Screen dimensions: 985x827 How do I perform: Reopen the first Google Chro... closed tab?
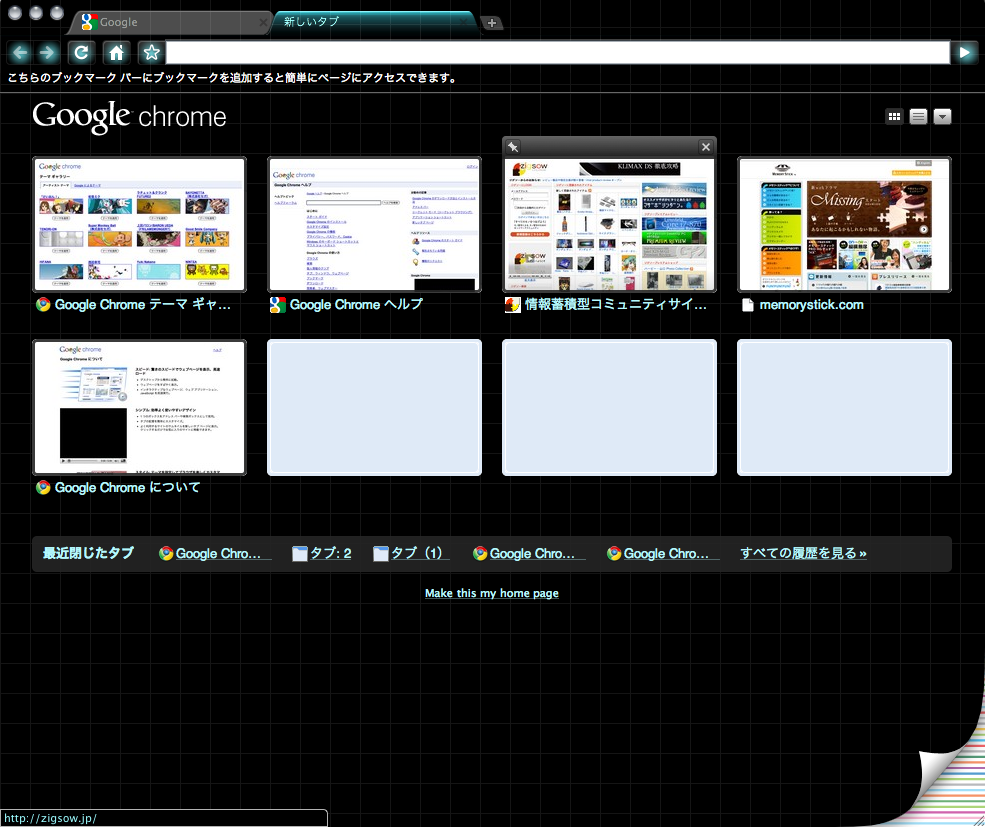pos(215,554)
